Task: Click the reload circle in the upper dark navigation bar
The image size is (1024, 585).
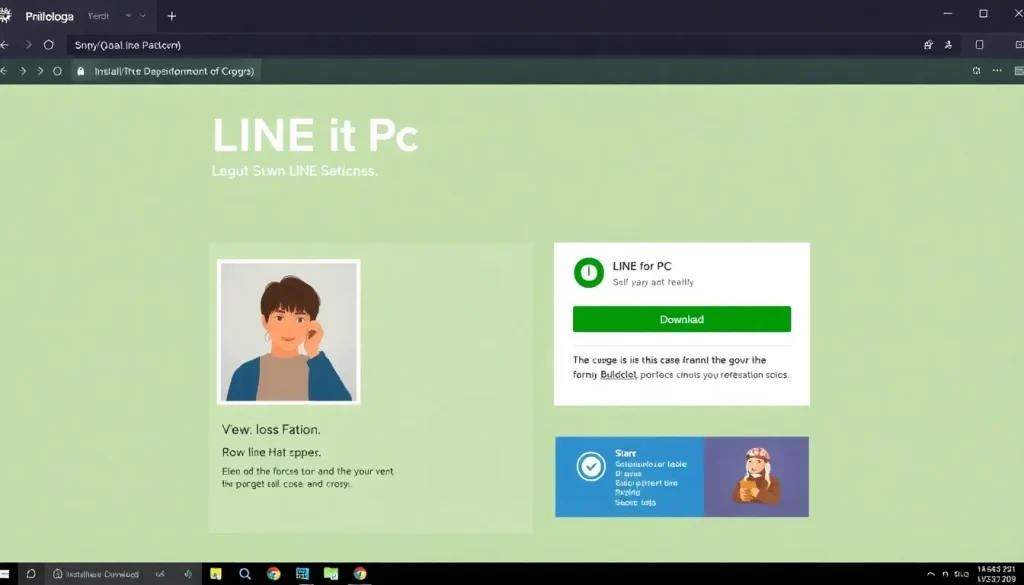Action: [x=48, y=45]
